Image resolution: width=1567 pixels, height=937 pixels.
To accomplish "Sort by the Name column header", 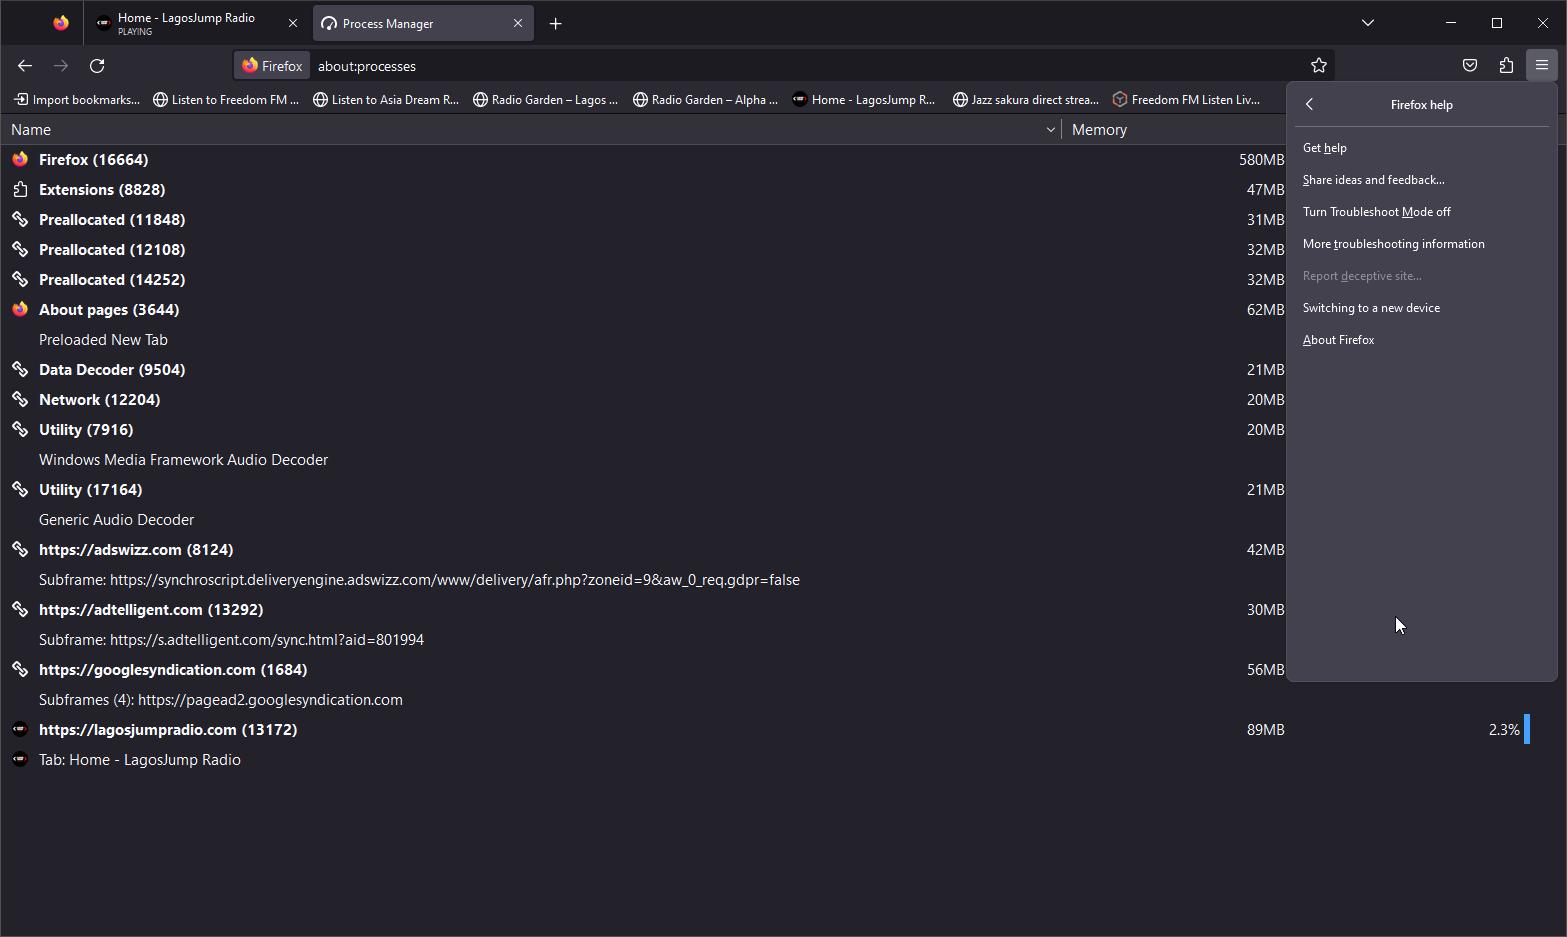I will coord(531,130).
